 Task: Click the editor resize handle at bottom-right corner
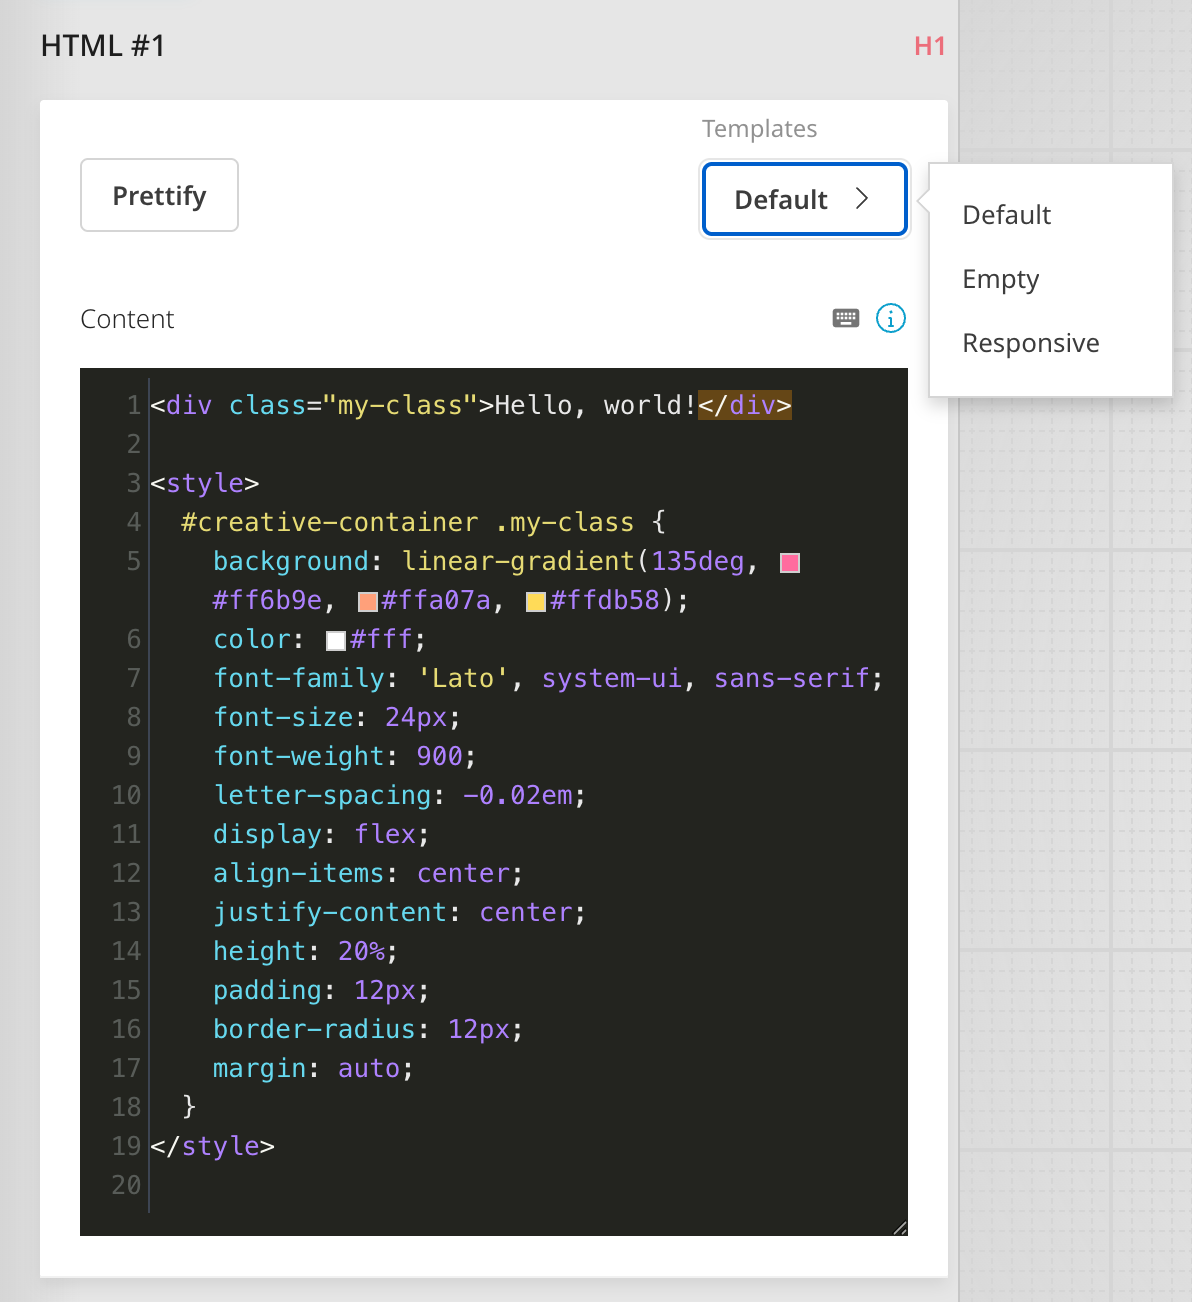tap(898, 1225)
